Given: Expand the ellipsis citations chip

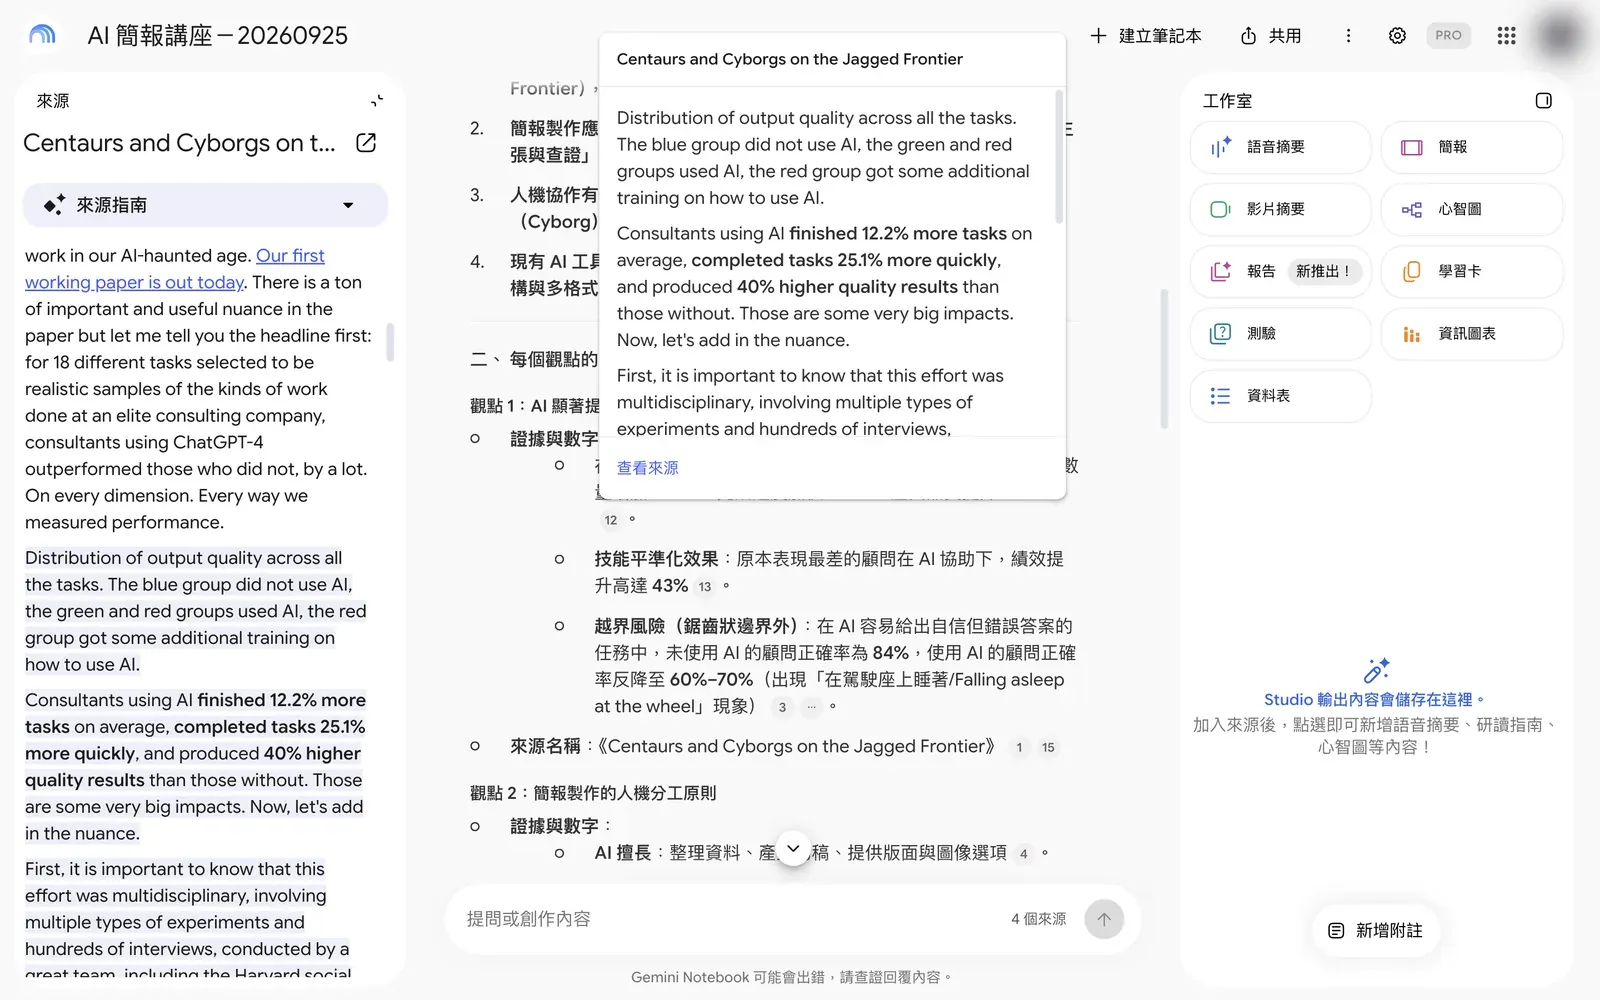Looking at the screenshot, I should coord(811,707).
